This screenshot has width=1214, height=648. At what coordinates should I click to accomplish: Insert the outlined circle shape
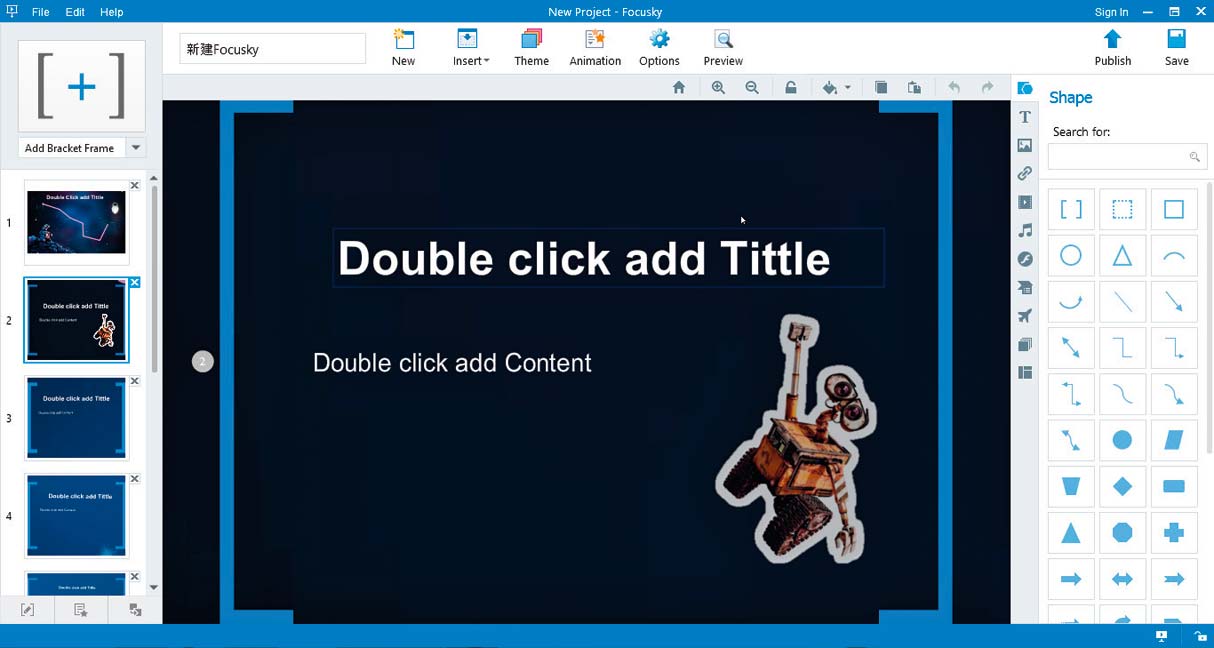(x=1071, y=256)
